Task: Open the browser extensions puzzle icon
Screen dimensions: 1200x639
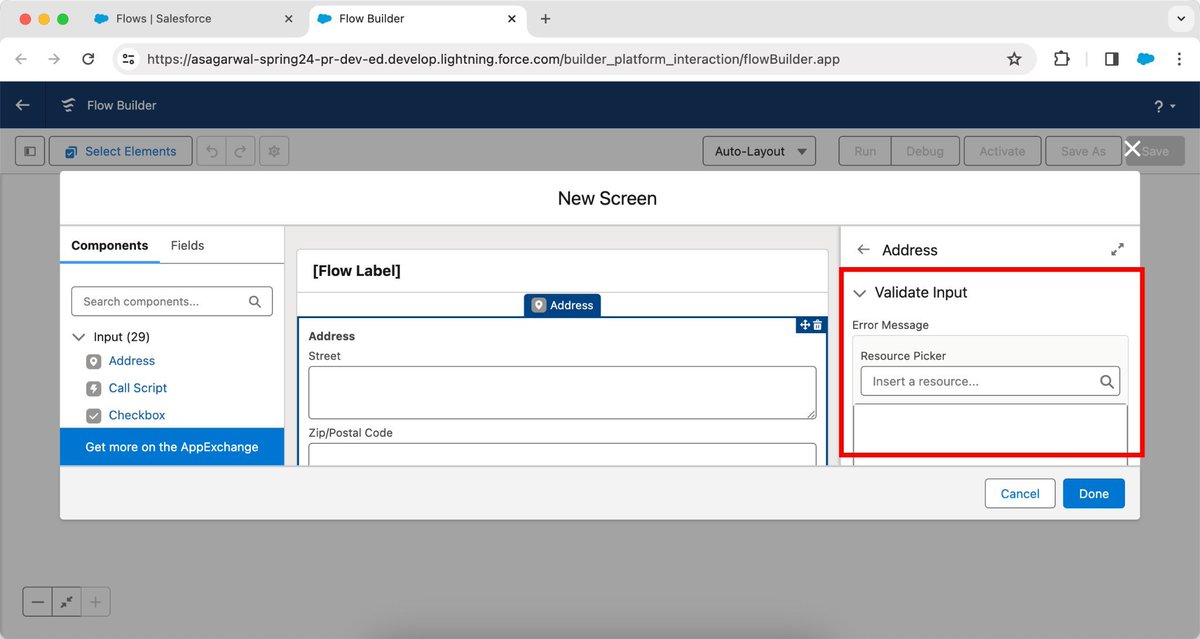Action: click(1062, 59)
